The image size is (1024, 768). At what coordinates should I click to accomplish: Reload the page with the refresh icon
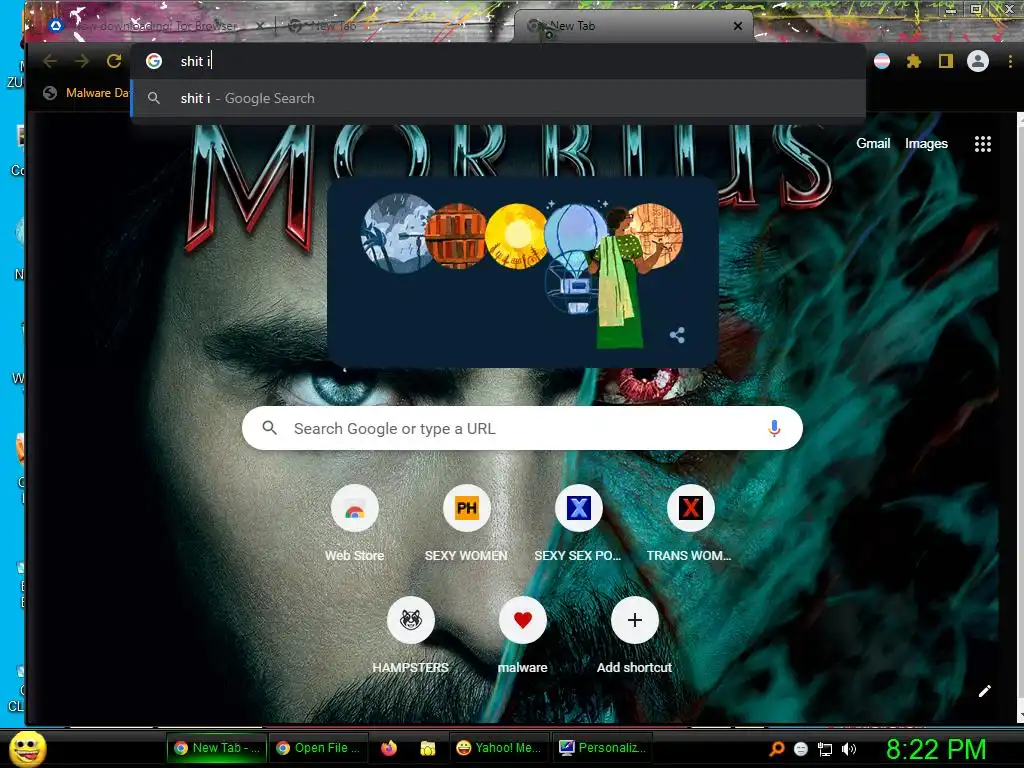point(114,61)
